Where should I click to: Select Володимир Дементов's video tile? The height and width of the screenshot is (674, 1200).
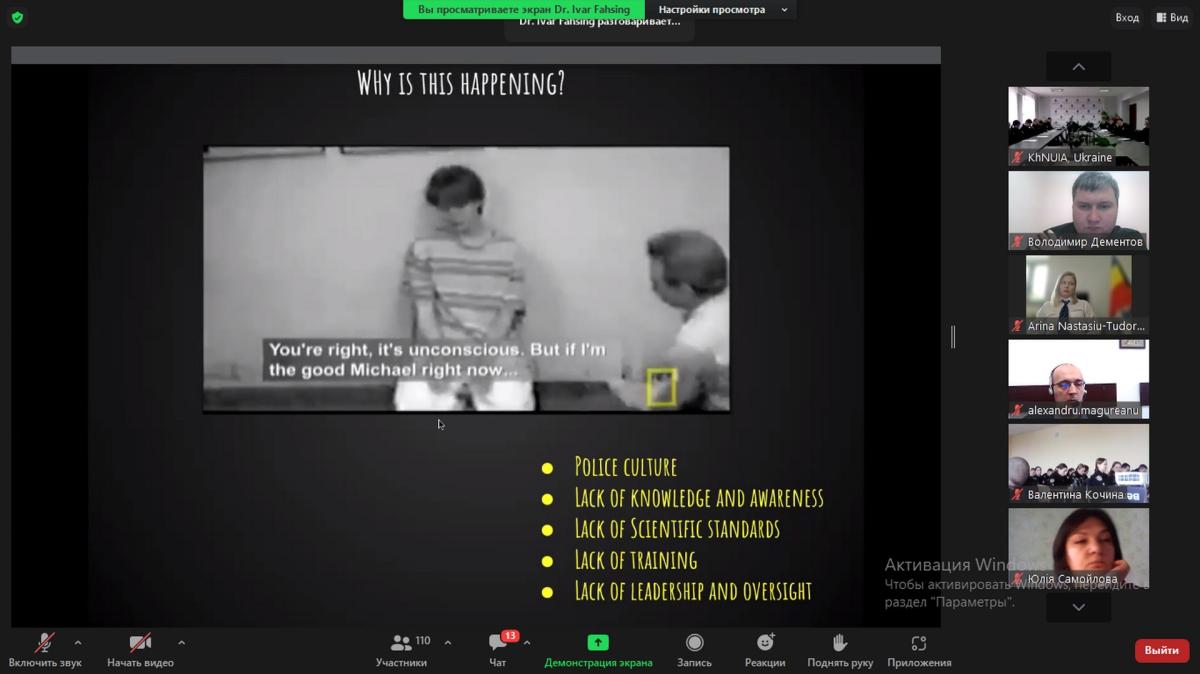1078,210
